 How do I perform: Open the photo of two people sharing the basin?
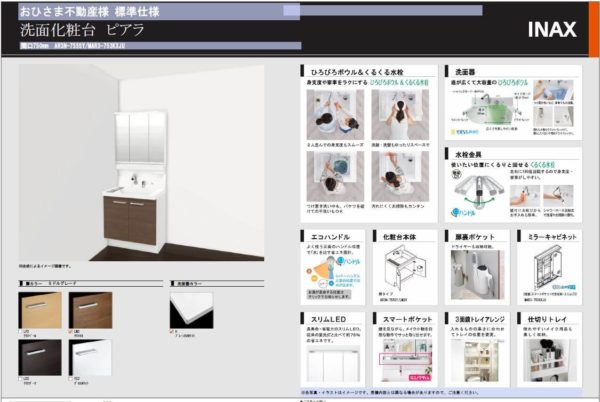tap(335, 115)
